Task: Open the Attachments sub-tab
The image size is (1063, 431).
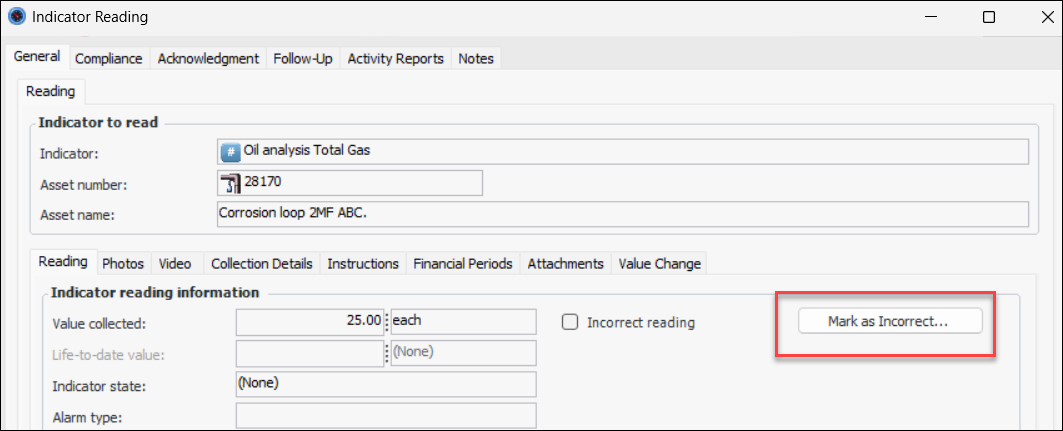Action: (565, 264)
